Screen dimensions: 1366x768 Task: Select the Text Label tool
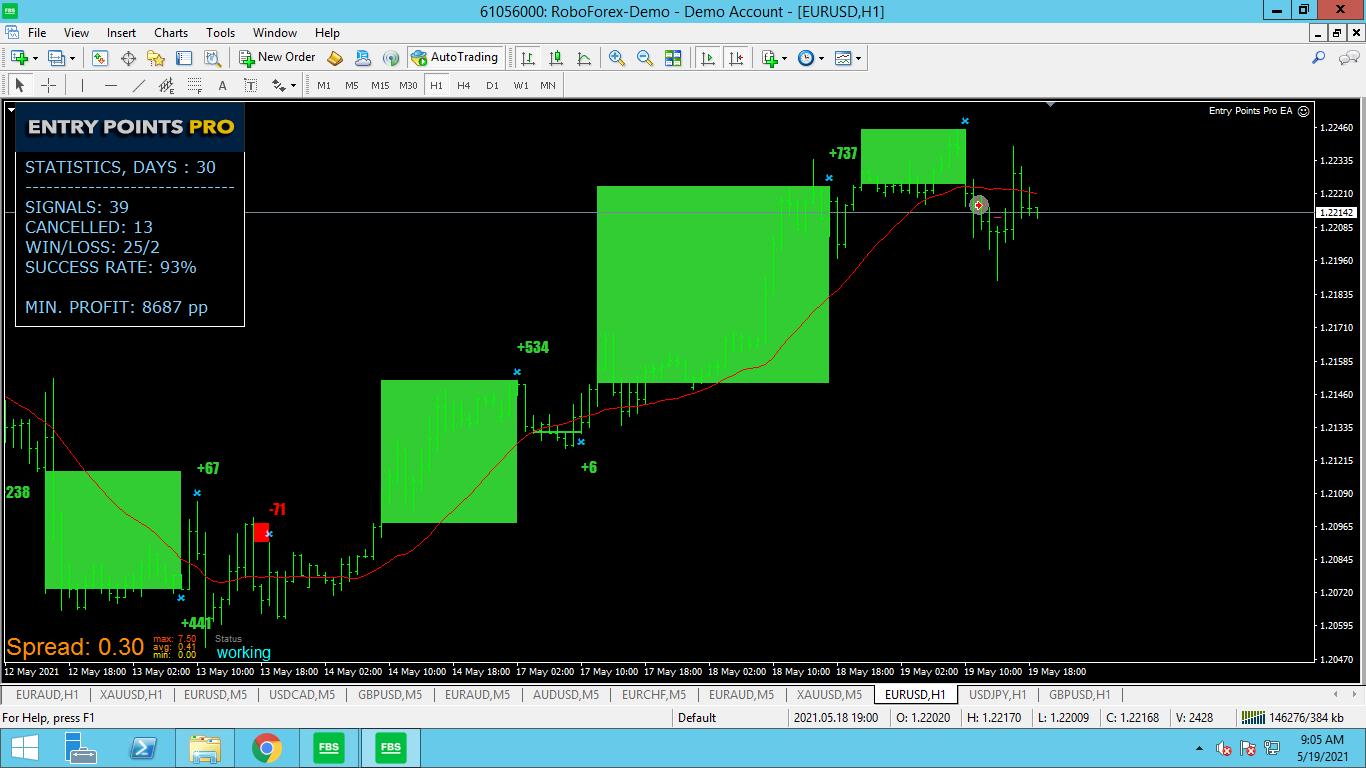point(250,85)
